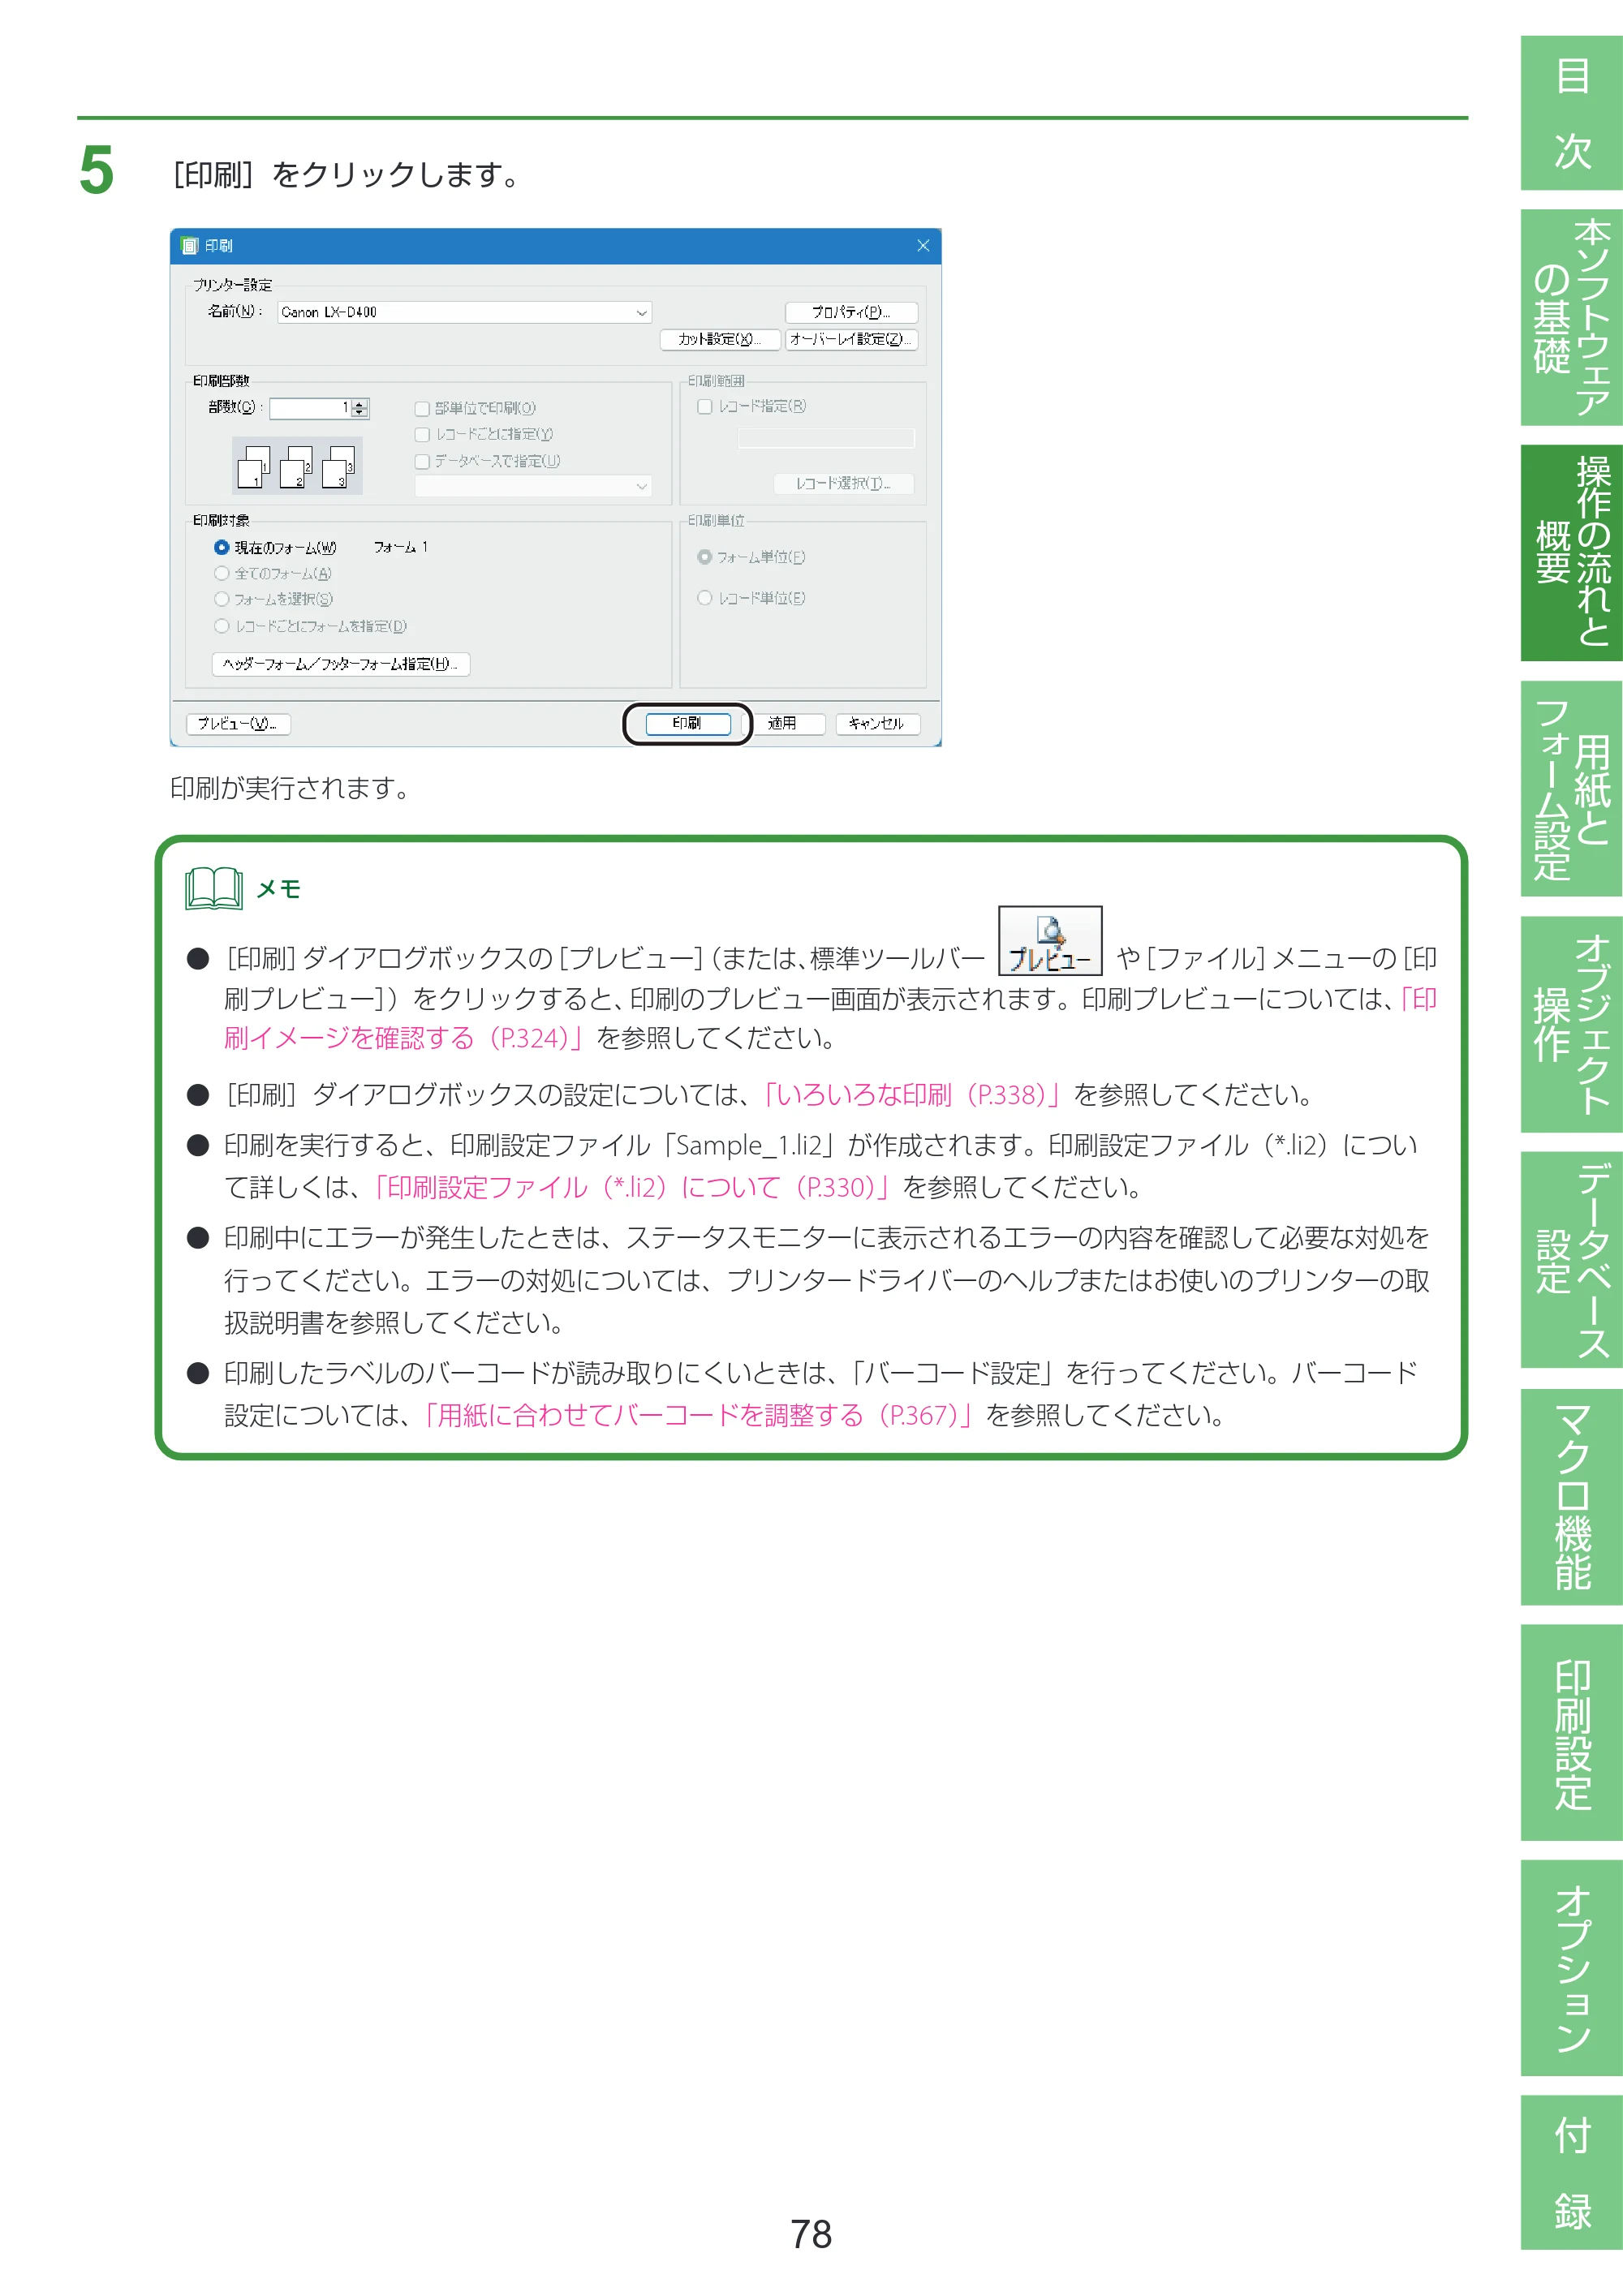This screenshot has width=1623, height=2296.
Task: Open the 印刷イメージを確認する (P.324) link
Action: pos(402,1038)
